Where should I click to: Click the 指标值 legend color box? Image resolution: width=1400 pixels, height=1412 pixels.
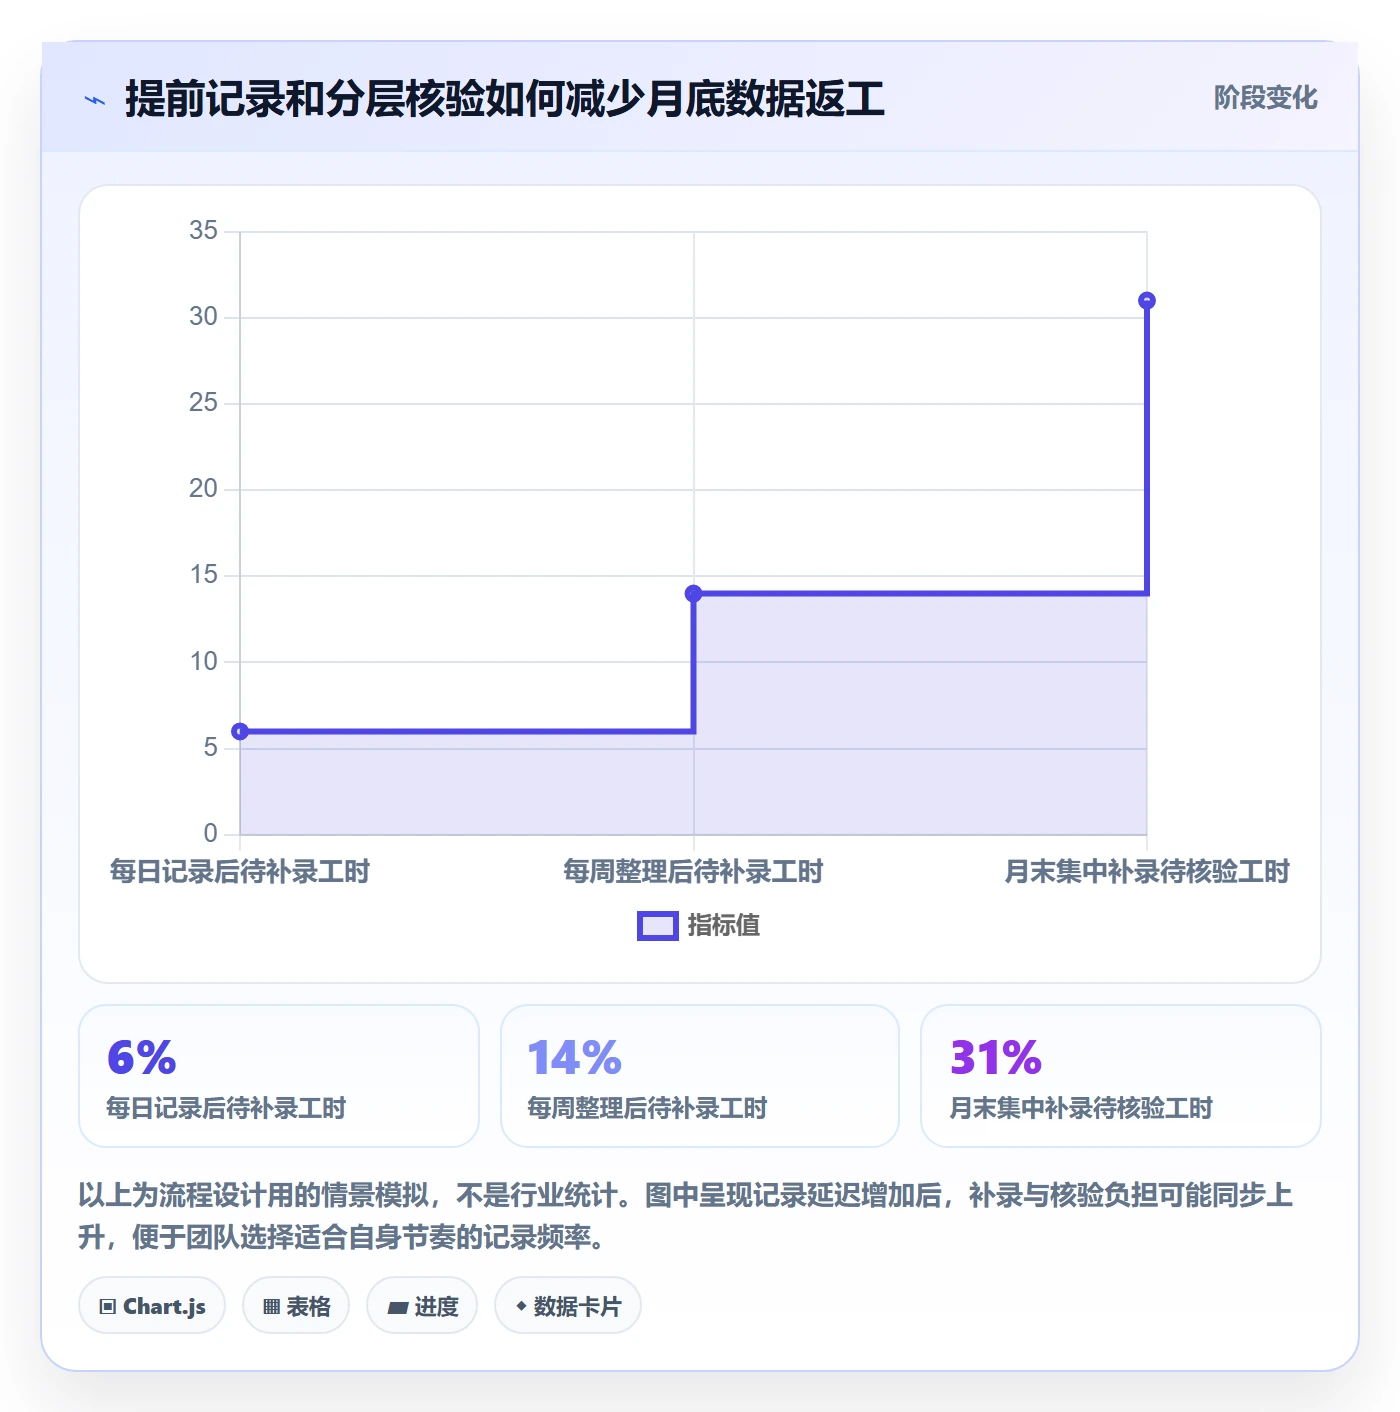pos(658,926)
